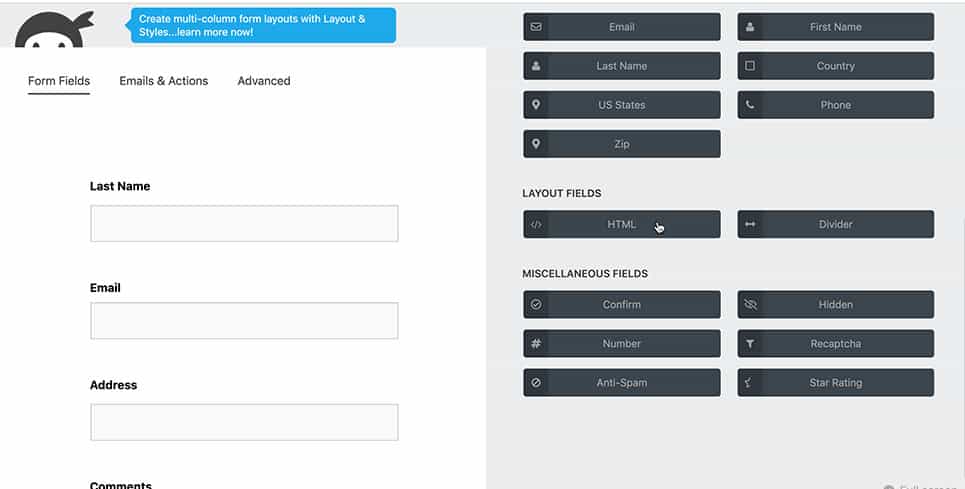Select the Form Fields tab
The image size is (965, 489).
(59, 81)
